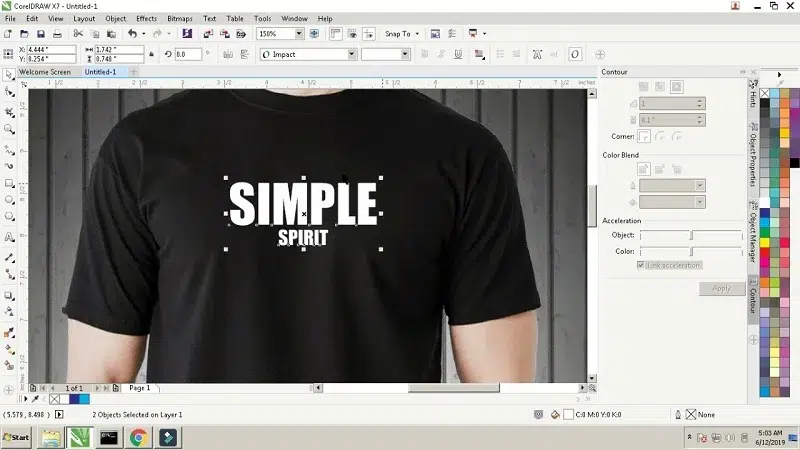Image resolution: width=800 pixels, height=450 pixels.
Task: Expand the Snap To dropdown
Action: click(417, 34)
